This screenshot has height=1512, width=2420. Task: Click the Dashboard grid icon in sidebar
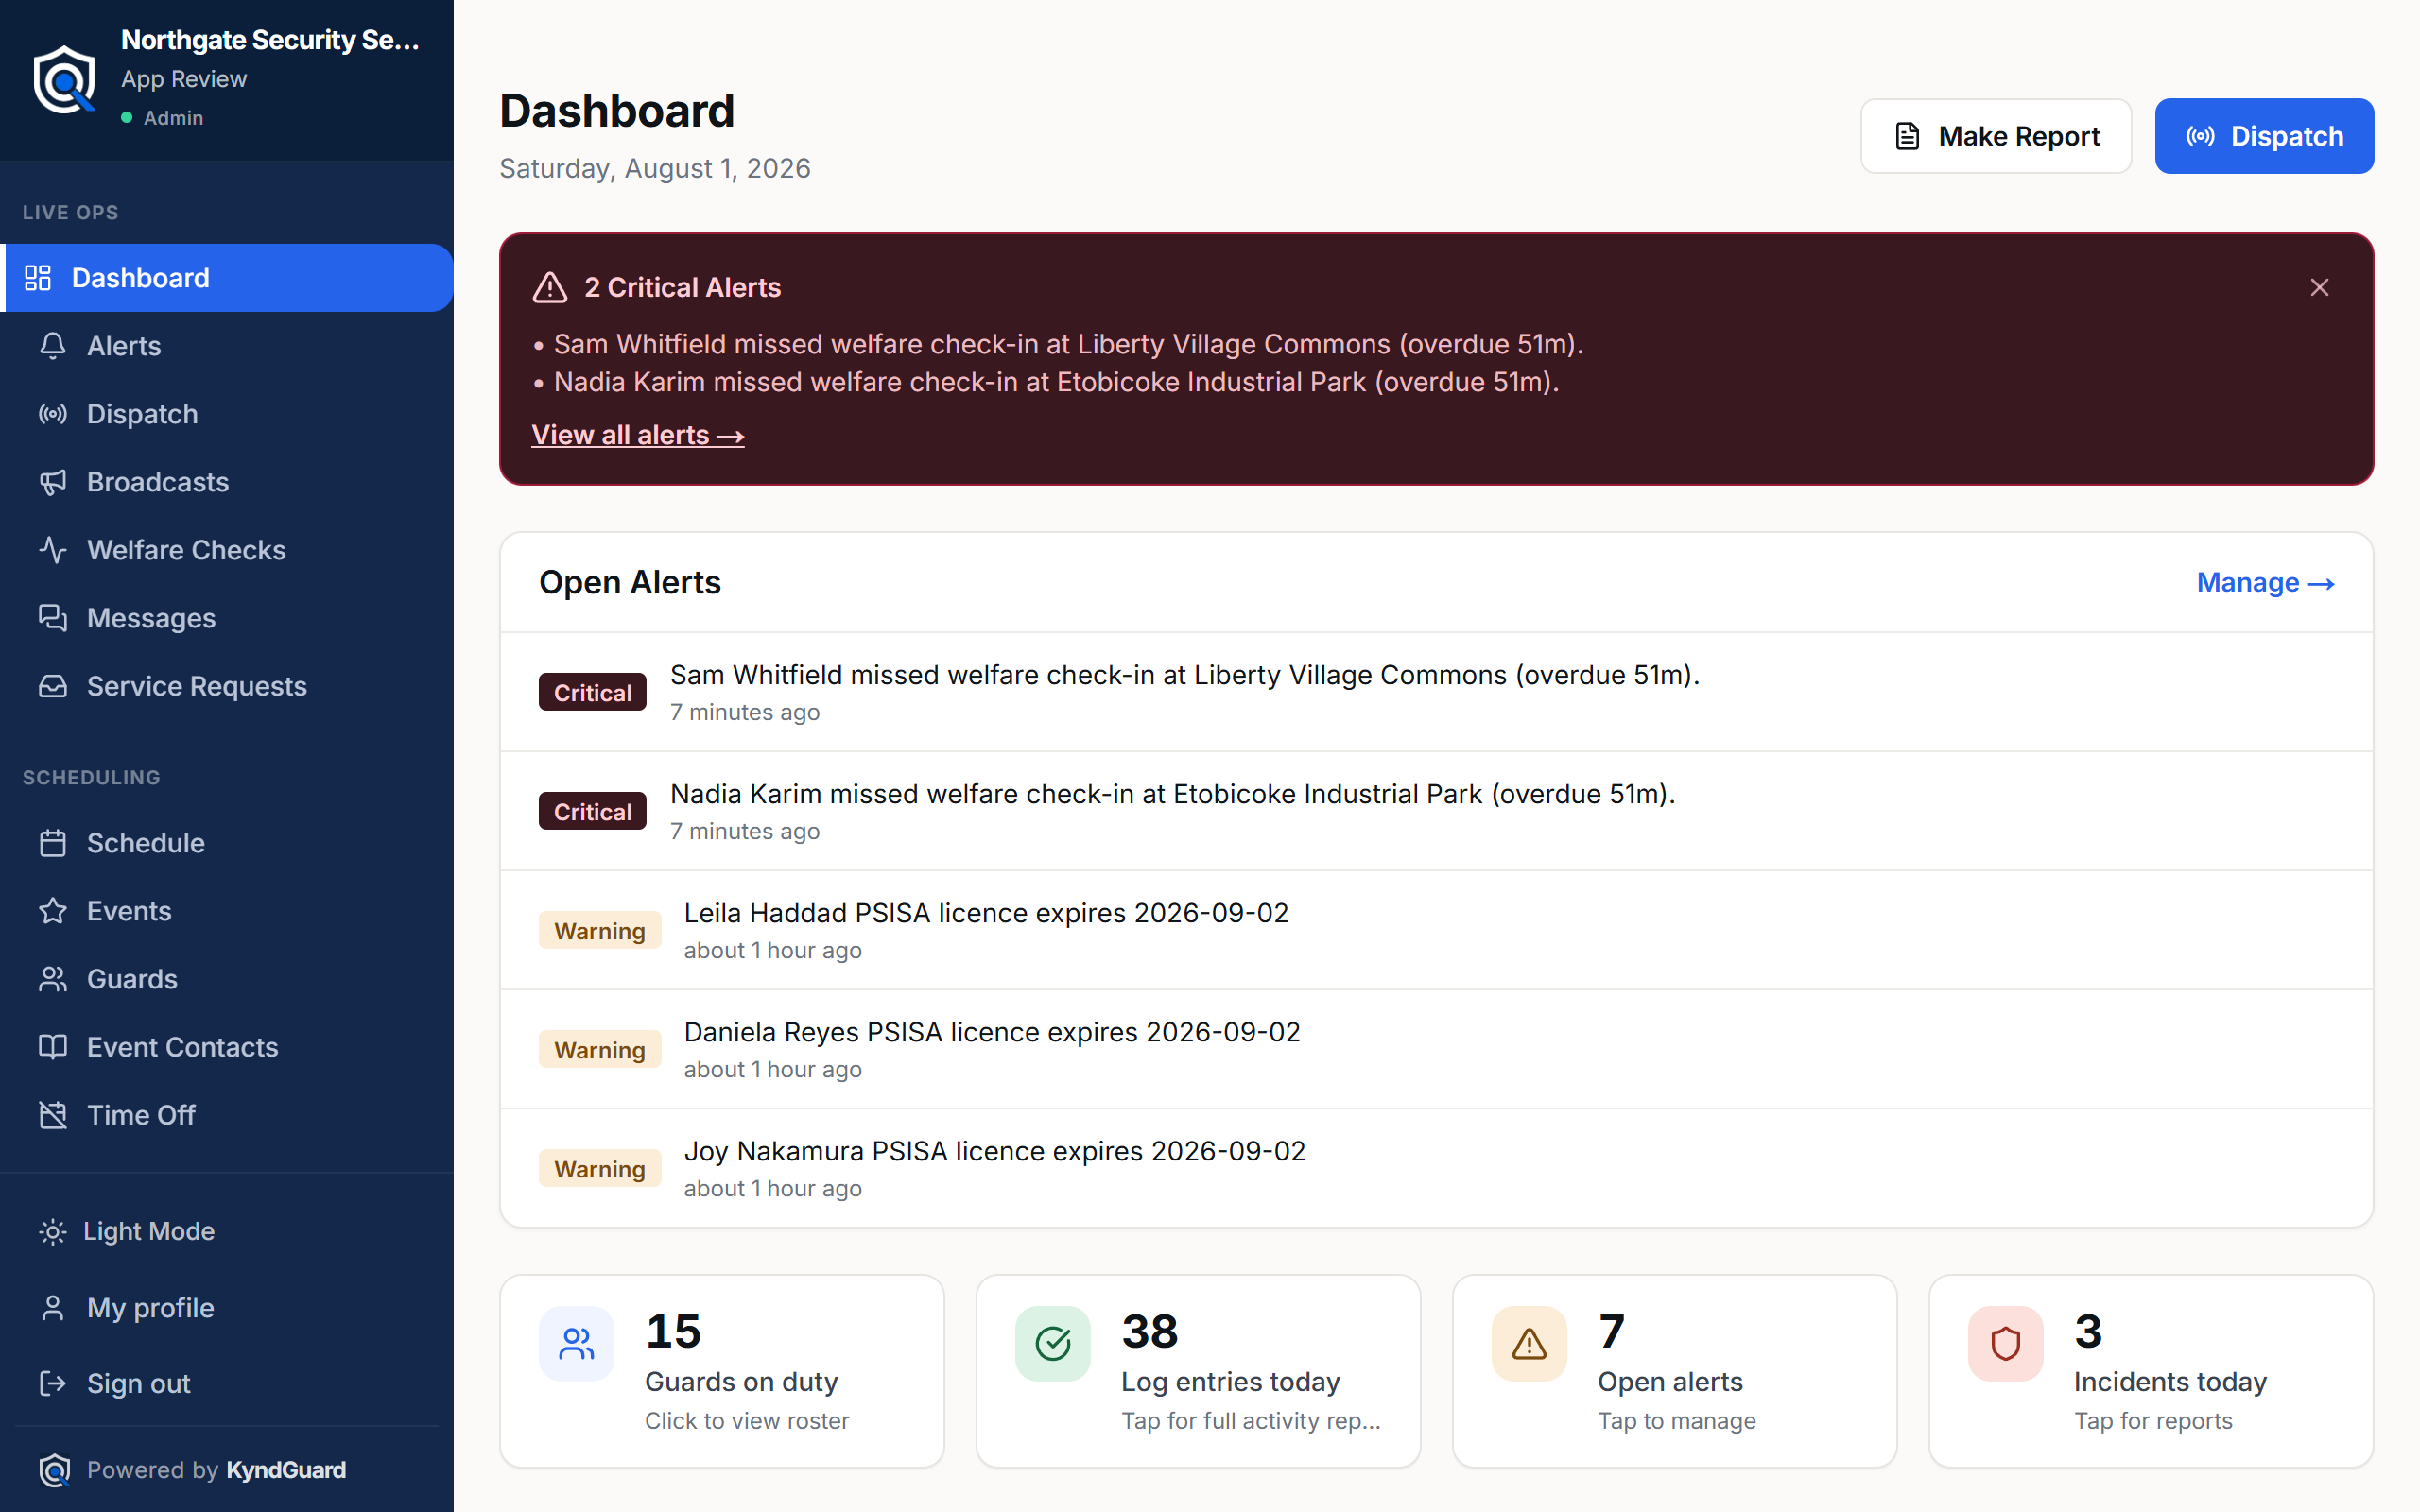[38, 278]
